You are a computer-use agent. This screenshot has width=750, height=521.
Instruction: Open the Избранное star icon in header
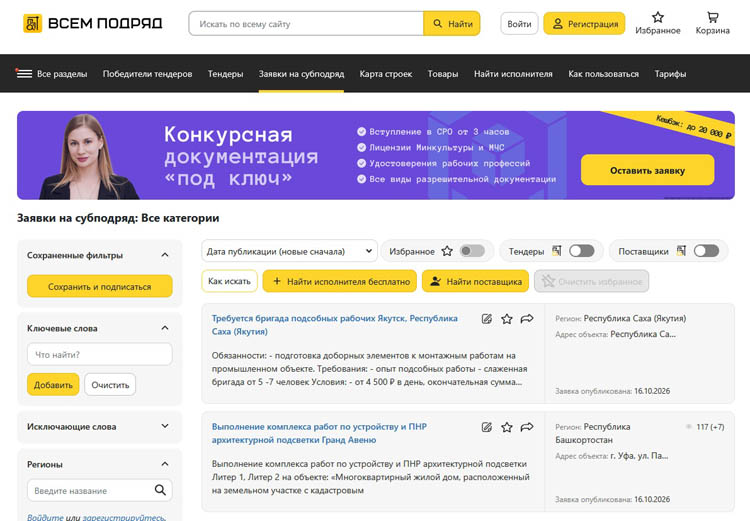pos(658,18)
